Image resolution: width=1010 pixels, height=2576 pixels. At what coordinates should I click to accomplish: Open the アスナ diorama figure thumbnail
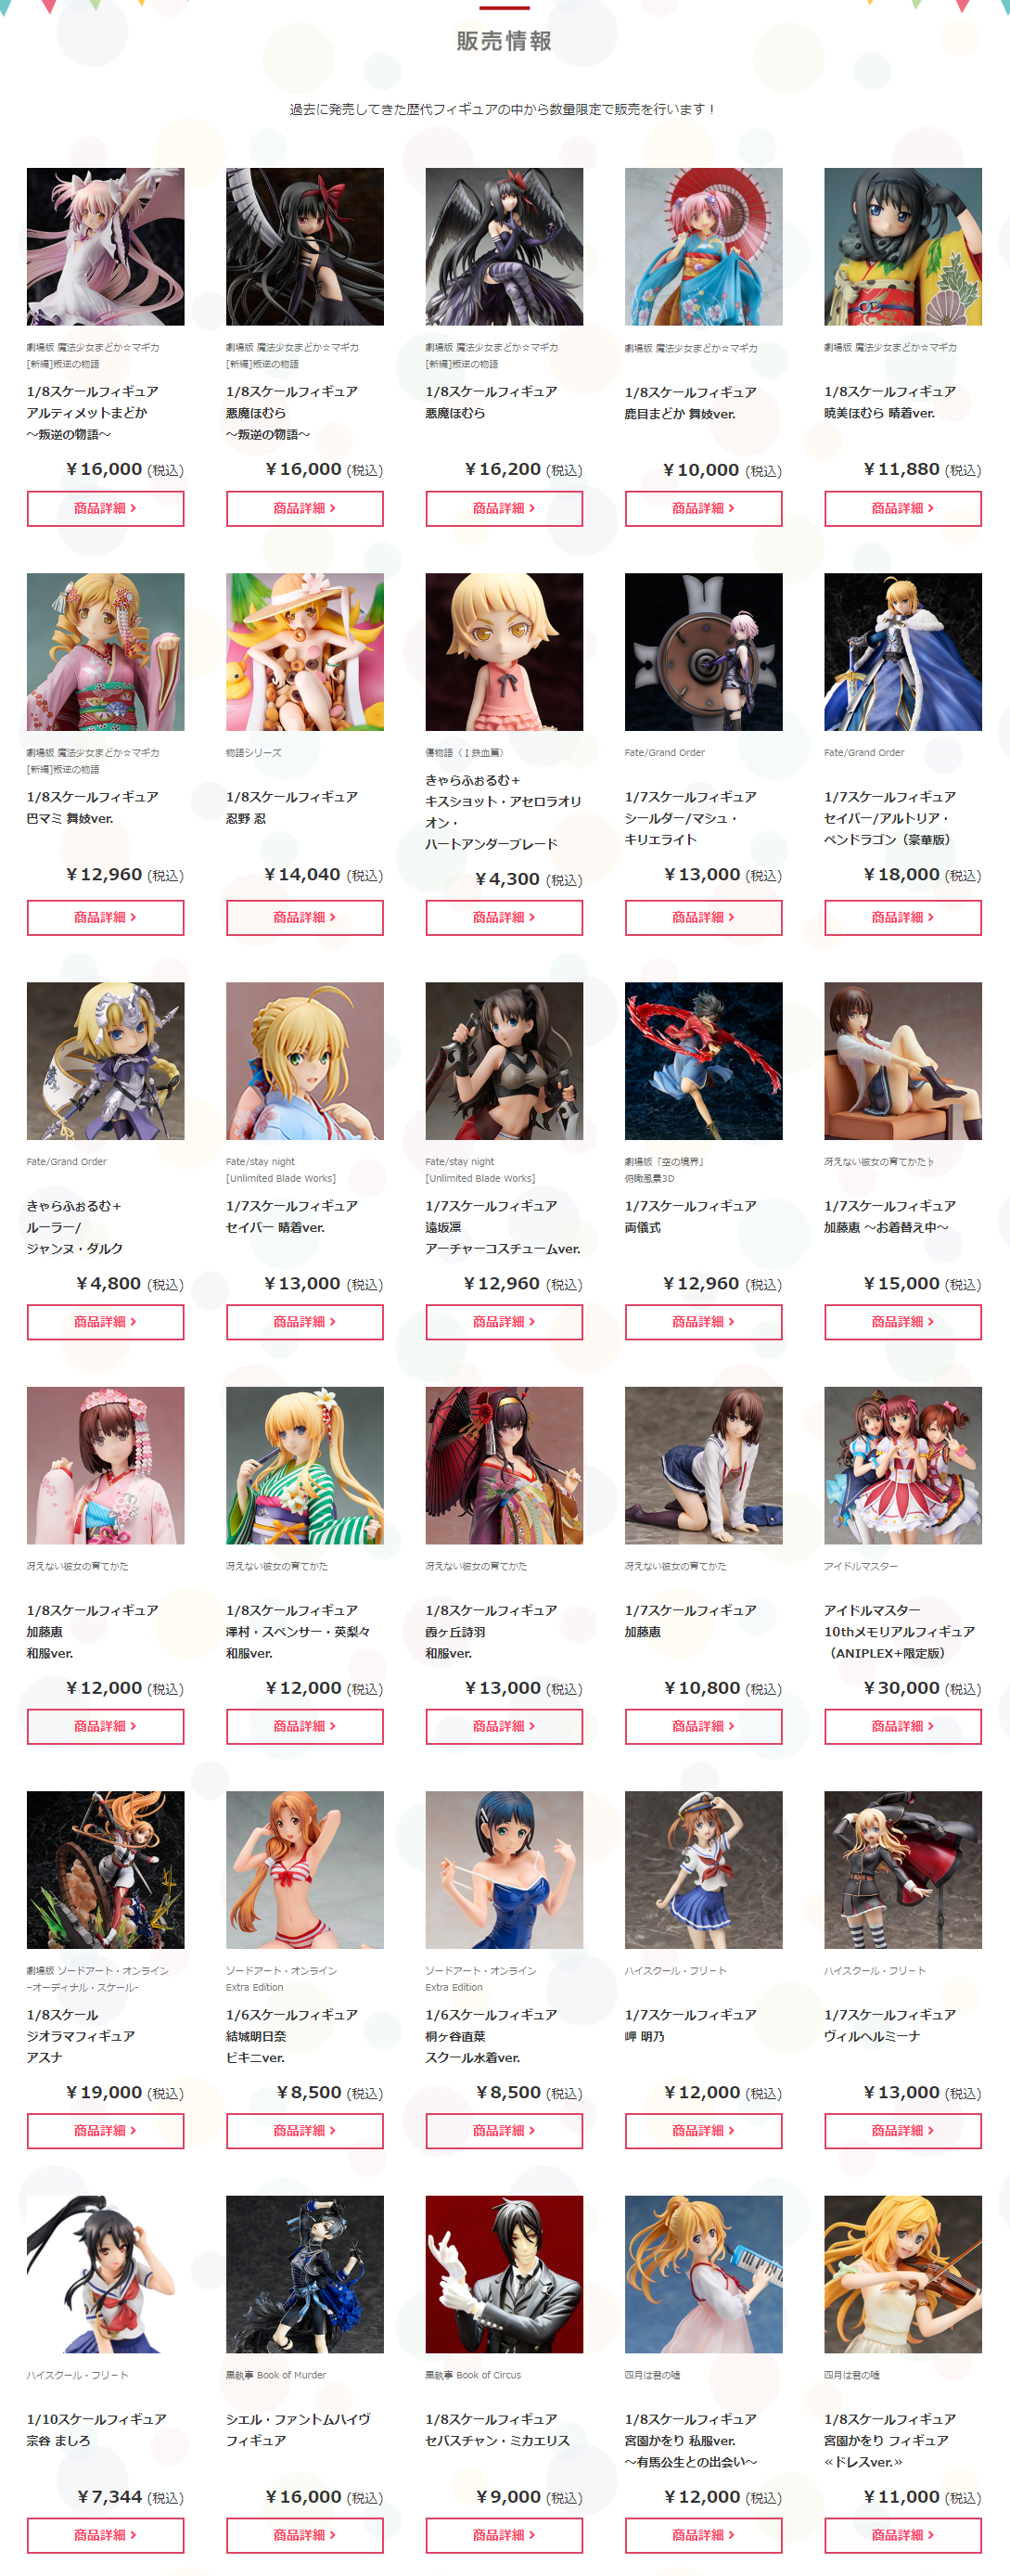point(105,1869)
